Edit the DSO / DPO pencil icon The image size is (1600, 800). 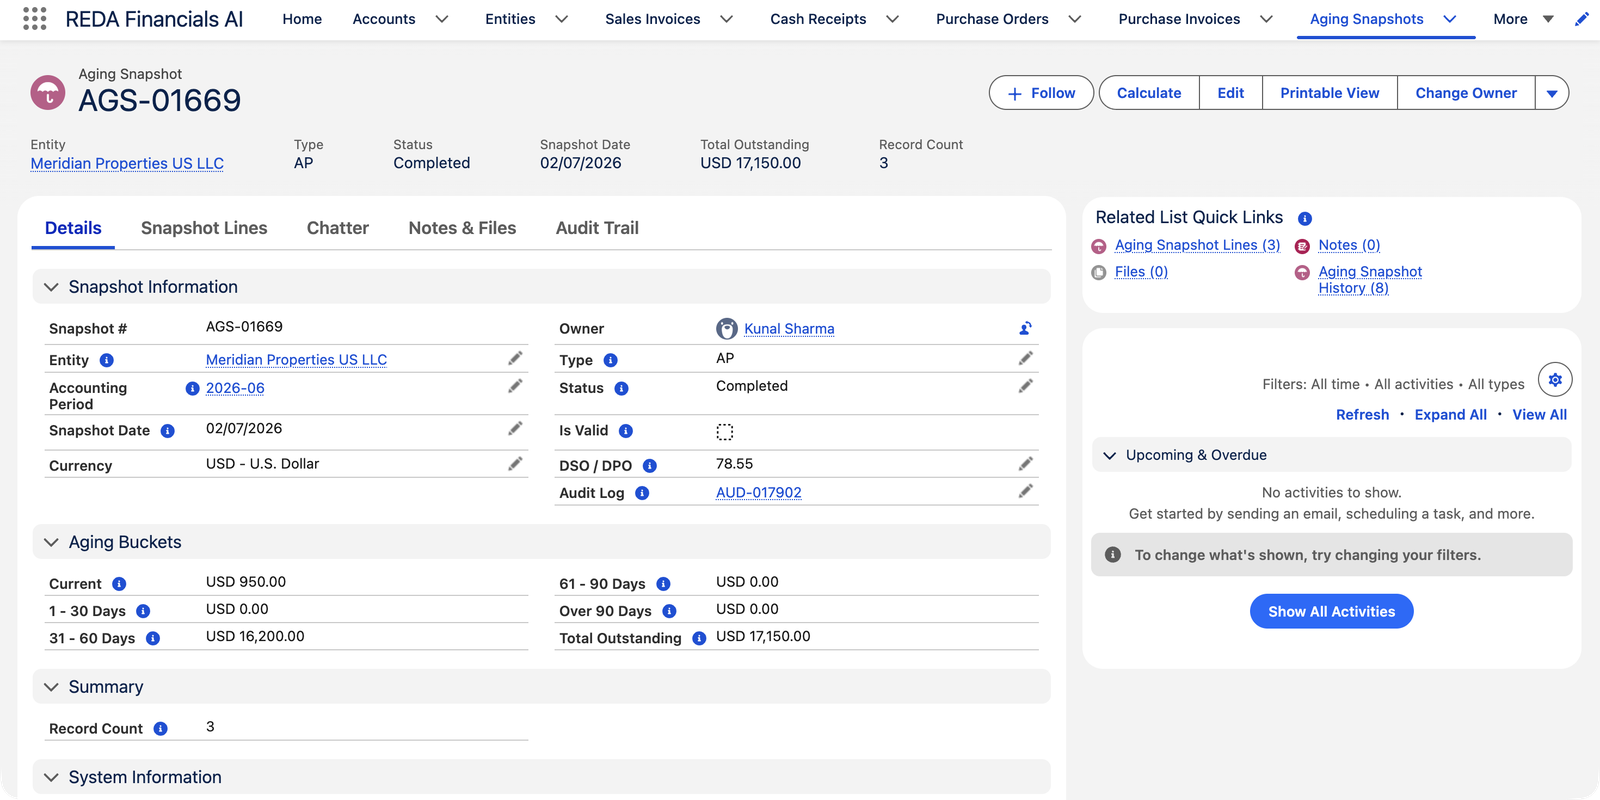[1025, 463]
